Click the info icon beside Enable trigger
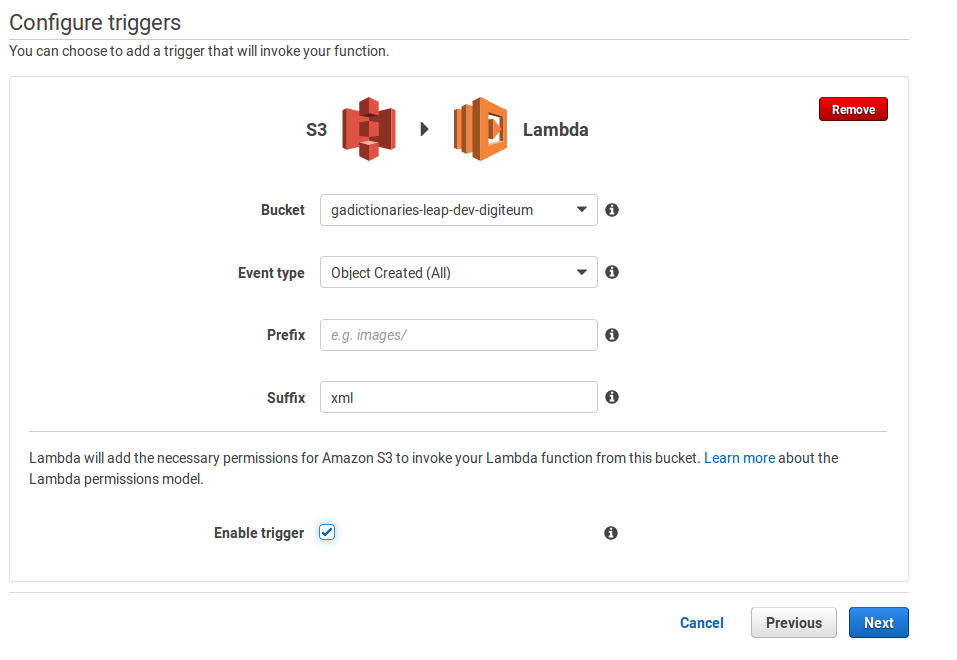 (611, 533)
